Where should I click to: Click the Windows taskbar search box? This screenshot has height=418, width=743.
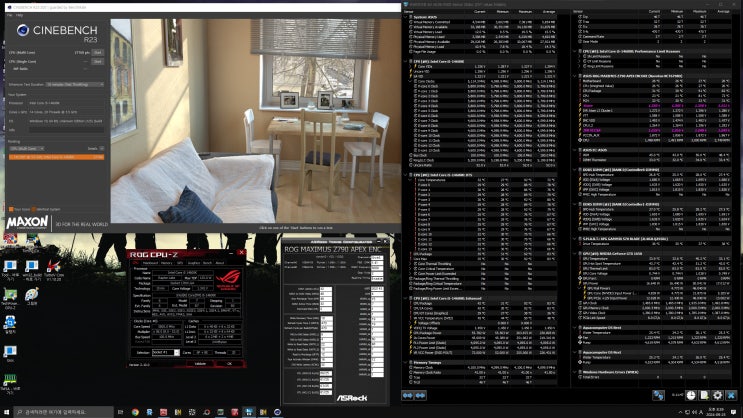point(63,412)
